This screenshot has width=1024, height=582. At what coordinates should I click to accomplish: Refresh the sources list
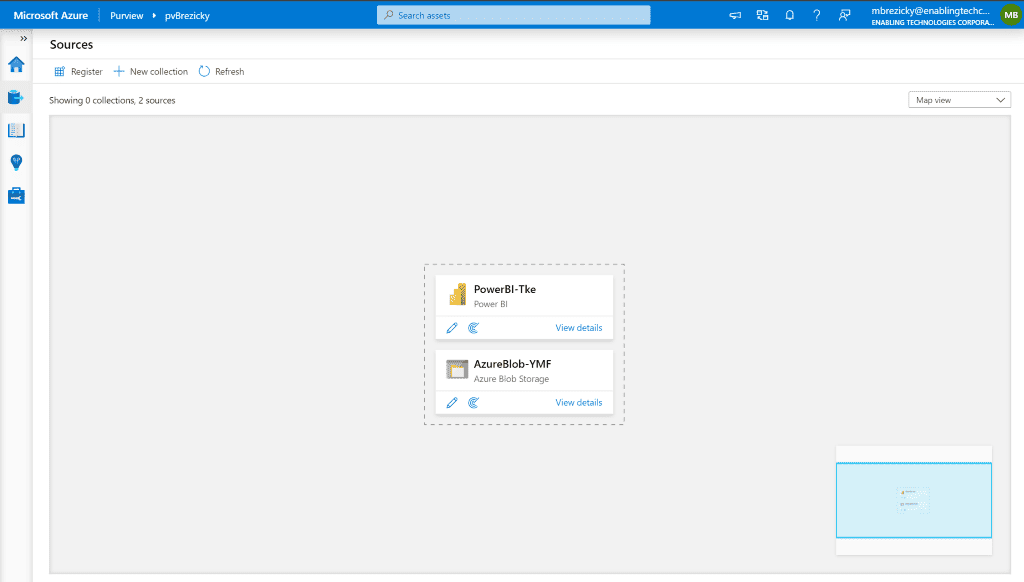click(221, 72)
